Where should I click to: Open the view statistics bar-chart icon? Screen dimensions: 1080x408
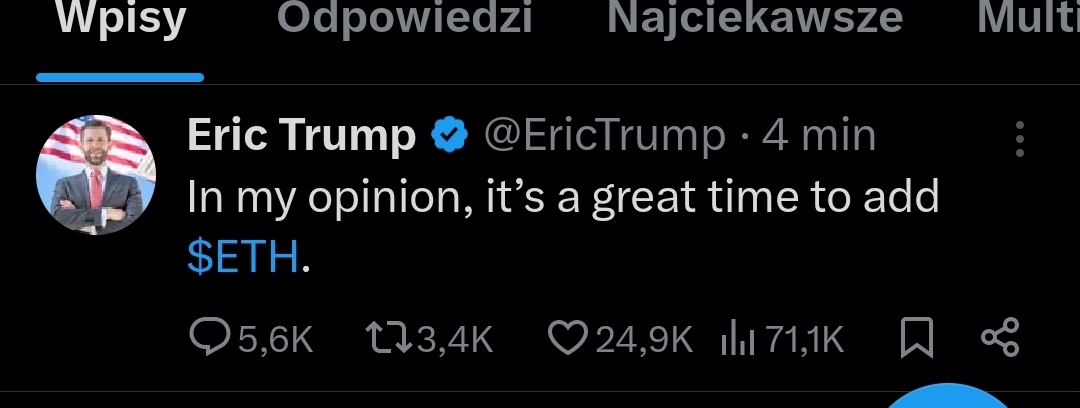pyautogui.click(x=735, y=340)
